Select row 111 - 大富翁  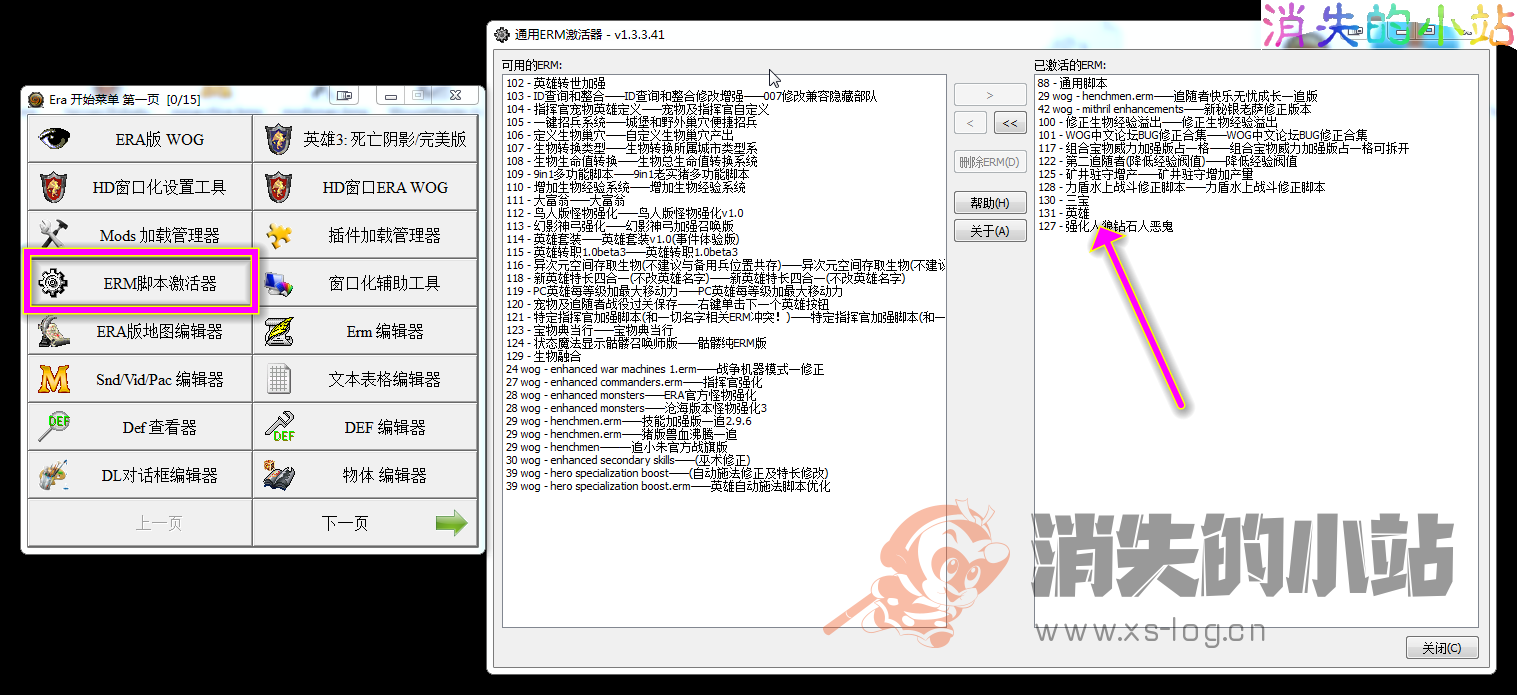(725, 200)
